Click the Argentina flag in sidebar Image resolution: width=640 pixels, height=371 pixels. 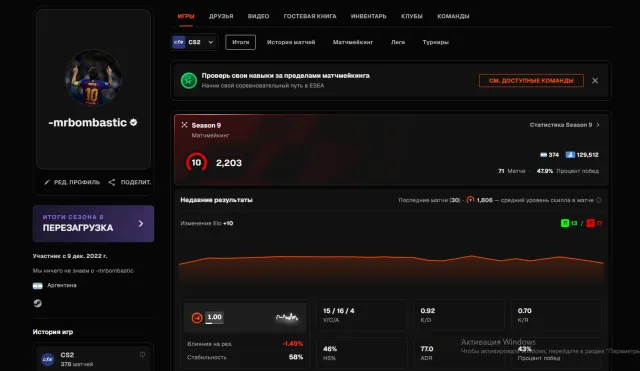point(38,286)
